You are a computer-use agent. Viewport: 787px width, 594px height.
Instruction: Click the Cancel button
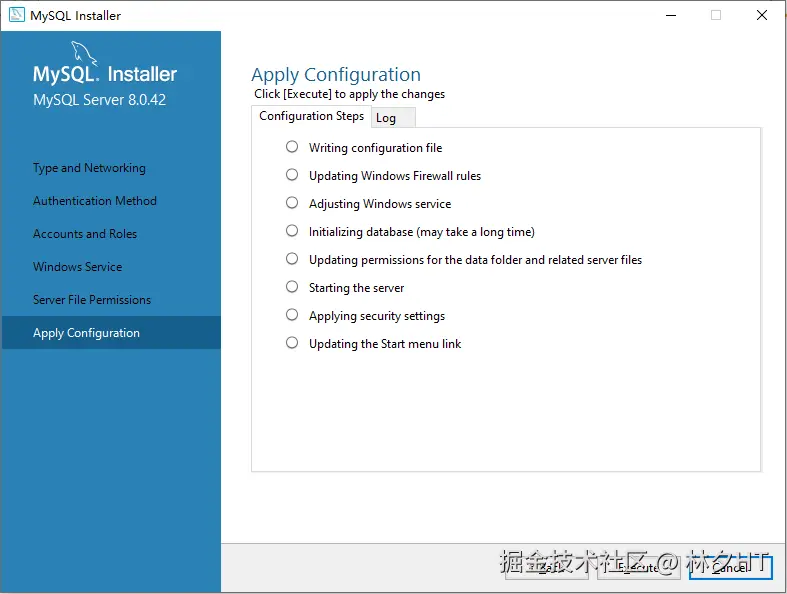731,567
